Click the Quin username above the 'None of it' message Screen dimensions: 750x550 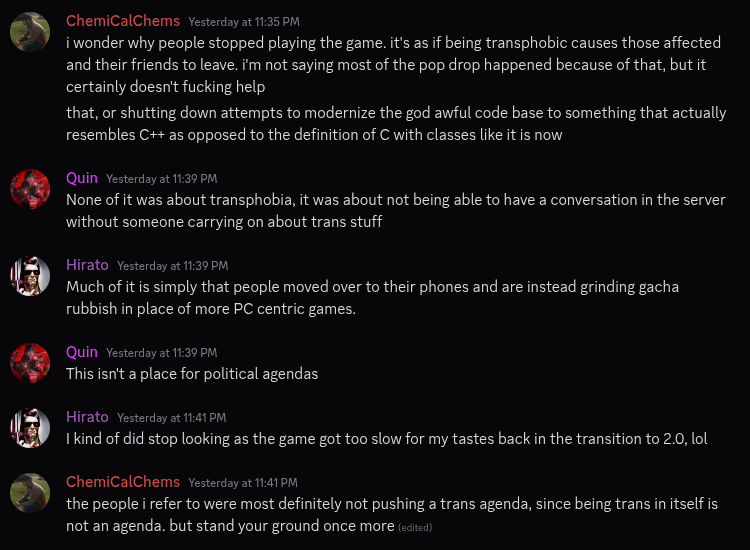(x=82, y=177)
